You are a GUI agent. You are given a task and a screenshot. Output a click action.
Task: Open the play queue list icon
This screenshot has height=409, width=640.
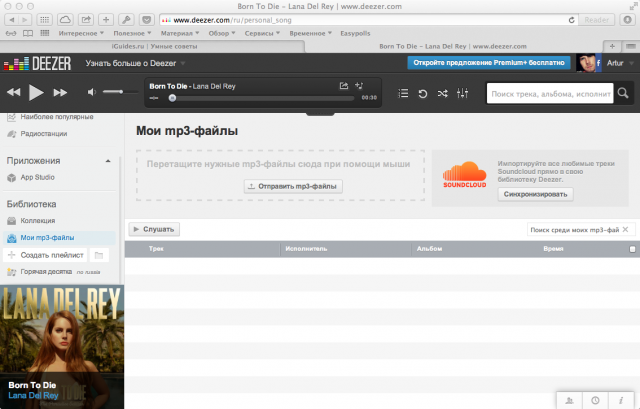click(x=403, y=93)
